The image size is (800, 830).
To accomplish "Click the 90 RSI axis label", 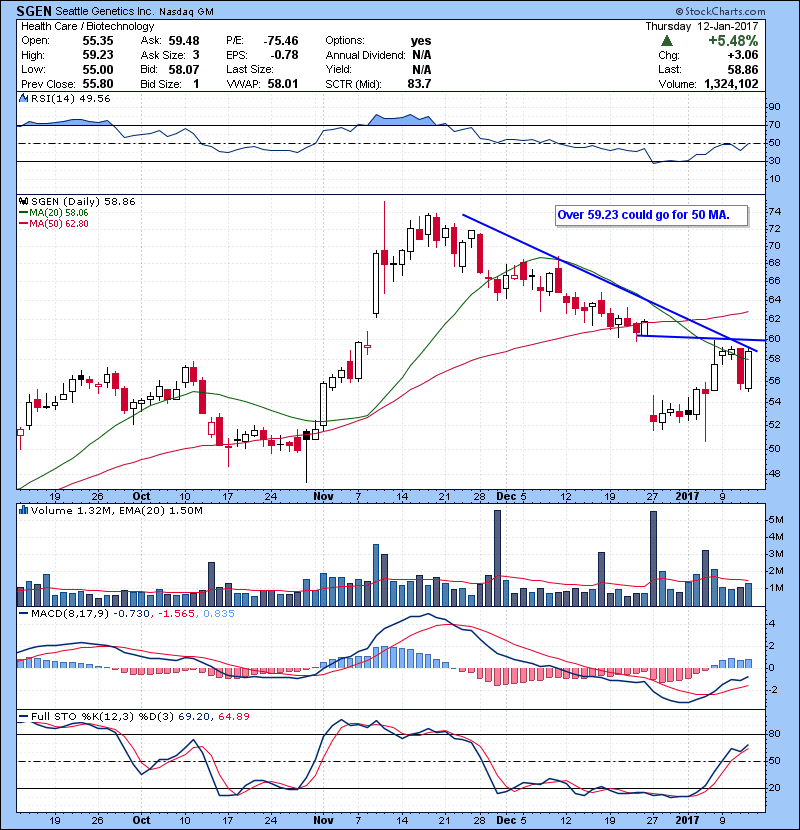I will 775,107.
